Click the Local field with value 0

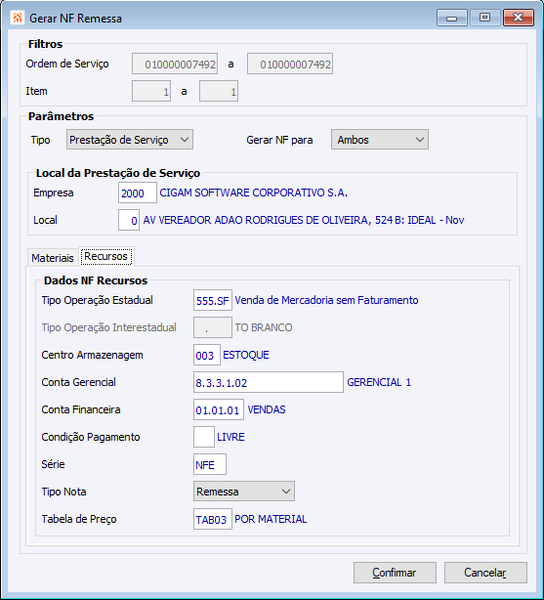click(129, 220)
